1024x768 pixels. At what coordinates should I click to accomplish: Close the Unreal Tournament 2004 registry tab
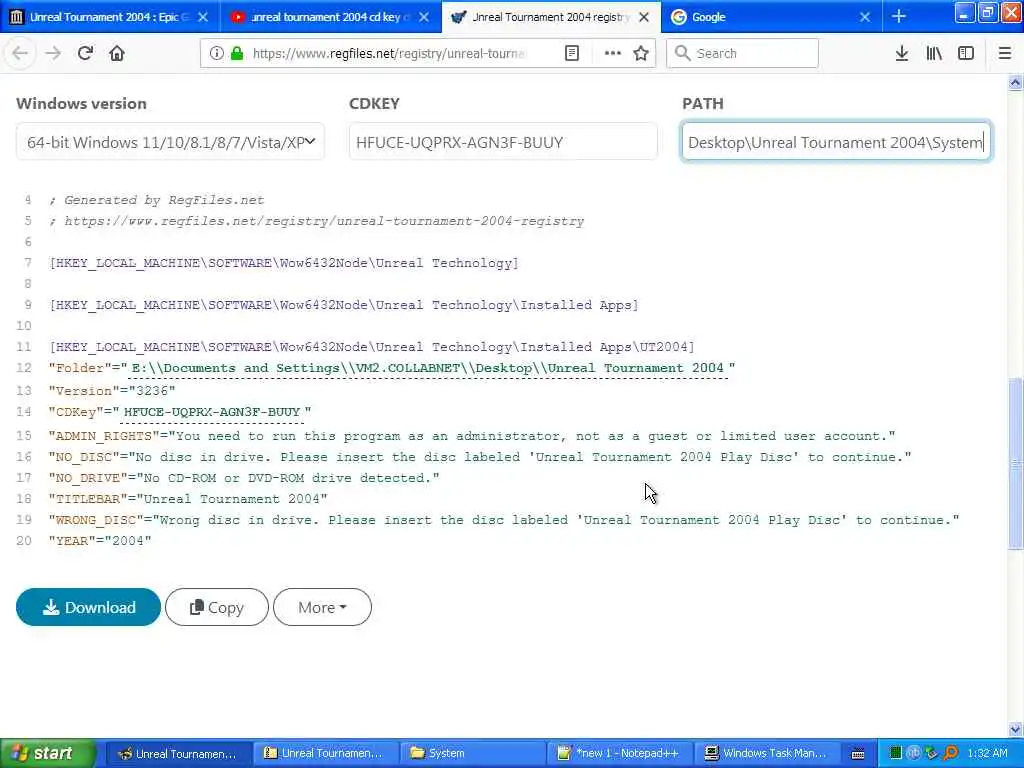(x=644, y=17)
